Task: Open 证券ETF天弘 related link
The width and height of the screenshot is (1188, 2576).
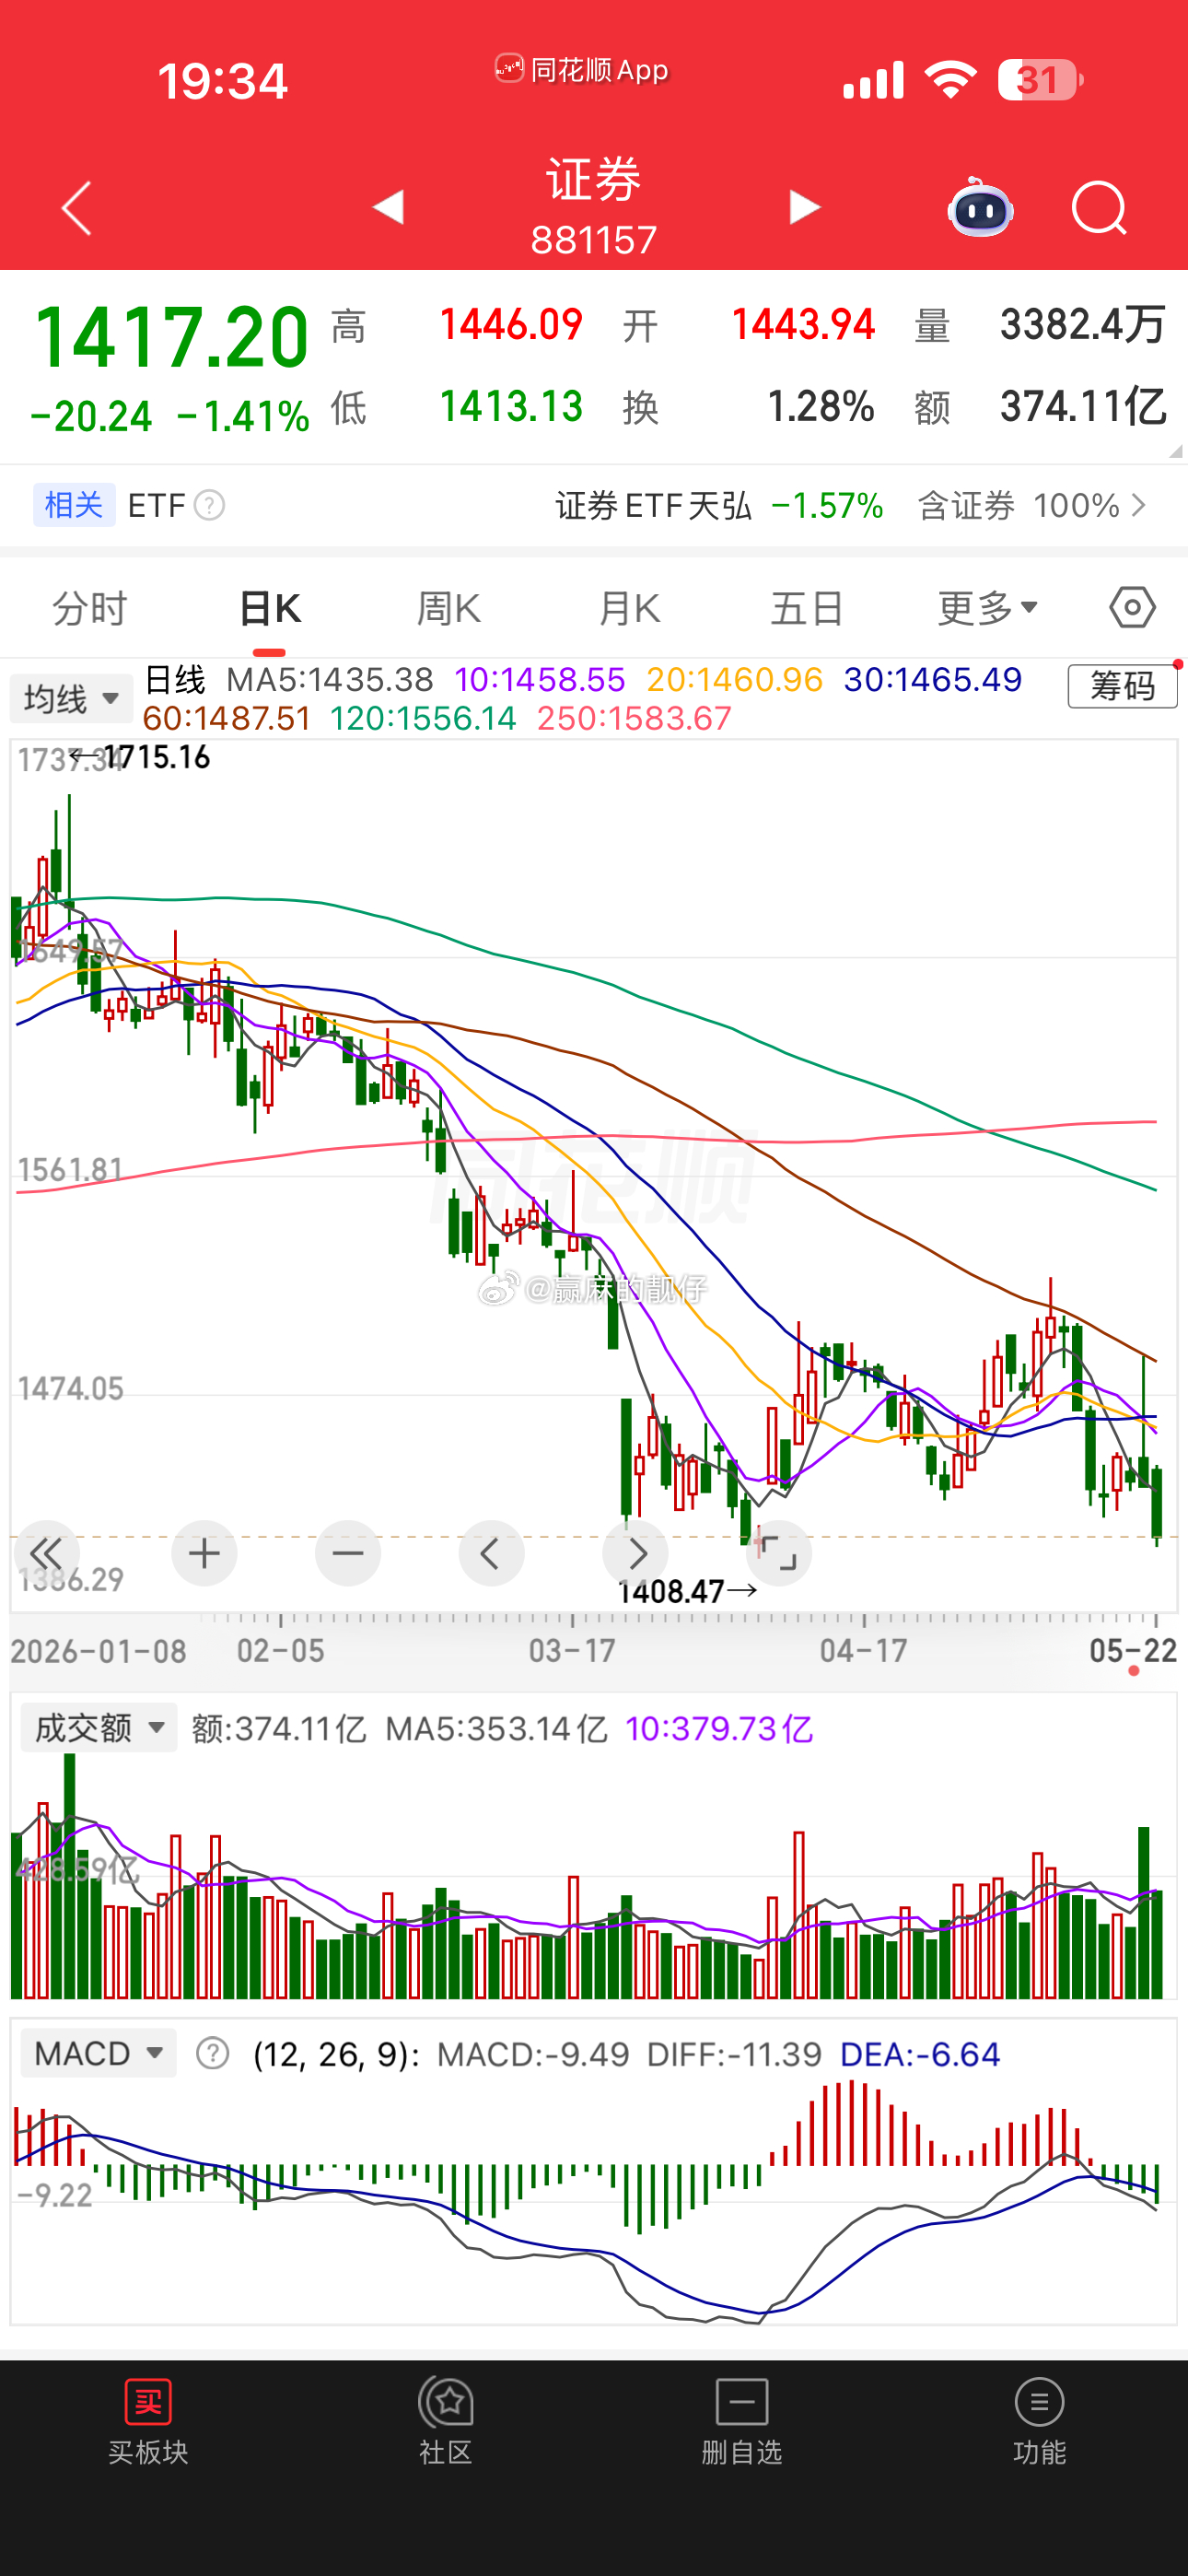Action: tap(720, 505)
